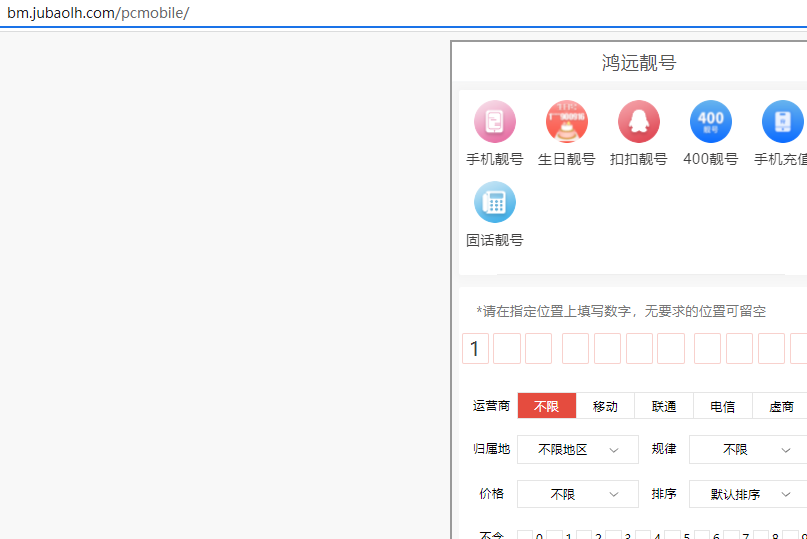Tick the 不含 checkbox for digit 2
Viewport: 807px width, 539px height.
point(584,536)
